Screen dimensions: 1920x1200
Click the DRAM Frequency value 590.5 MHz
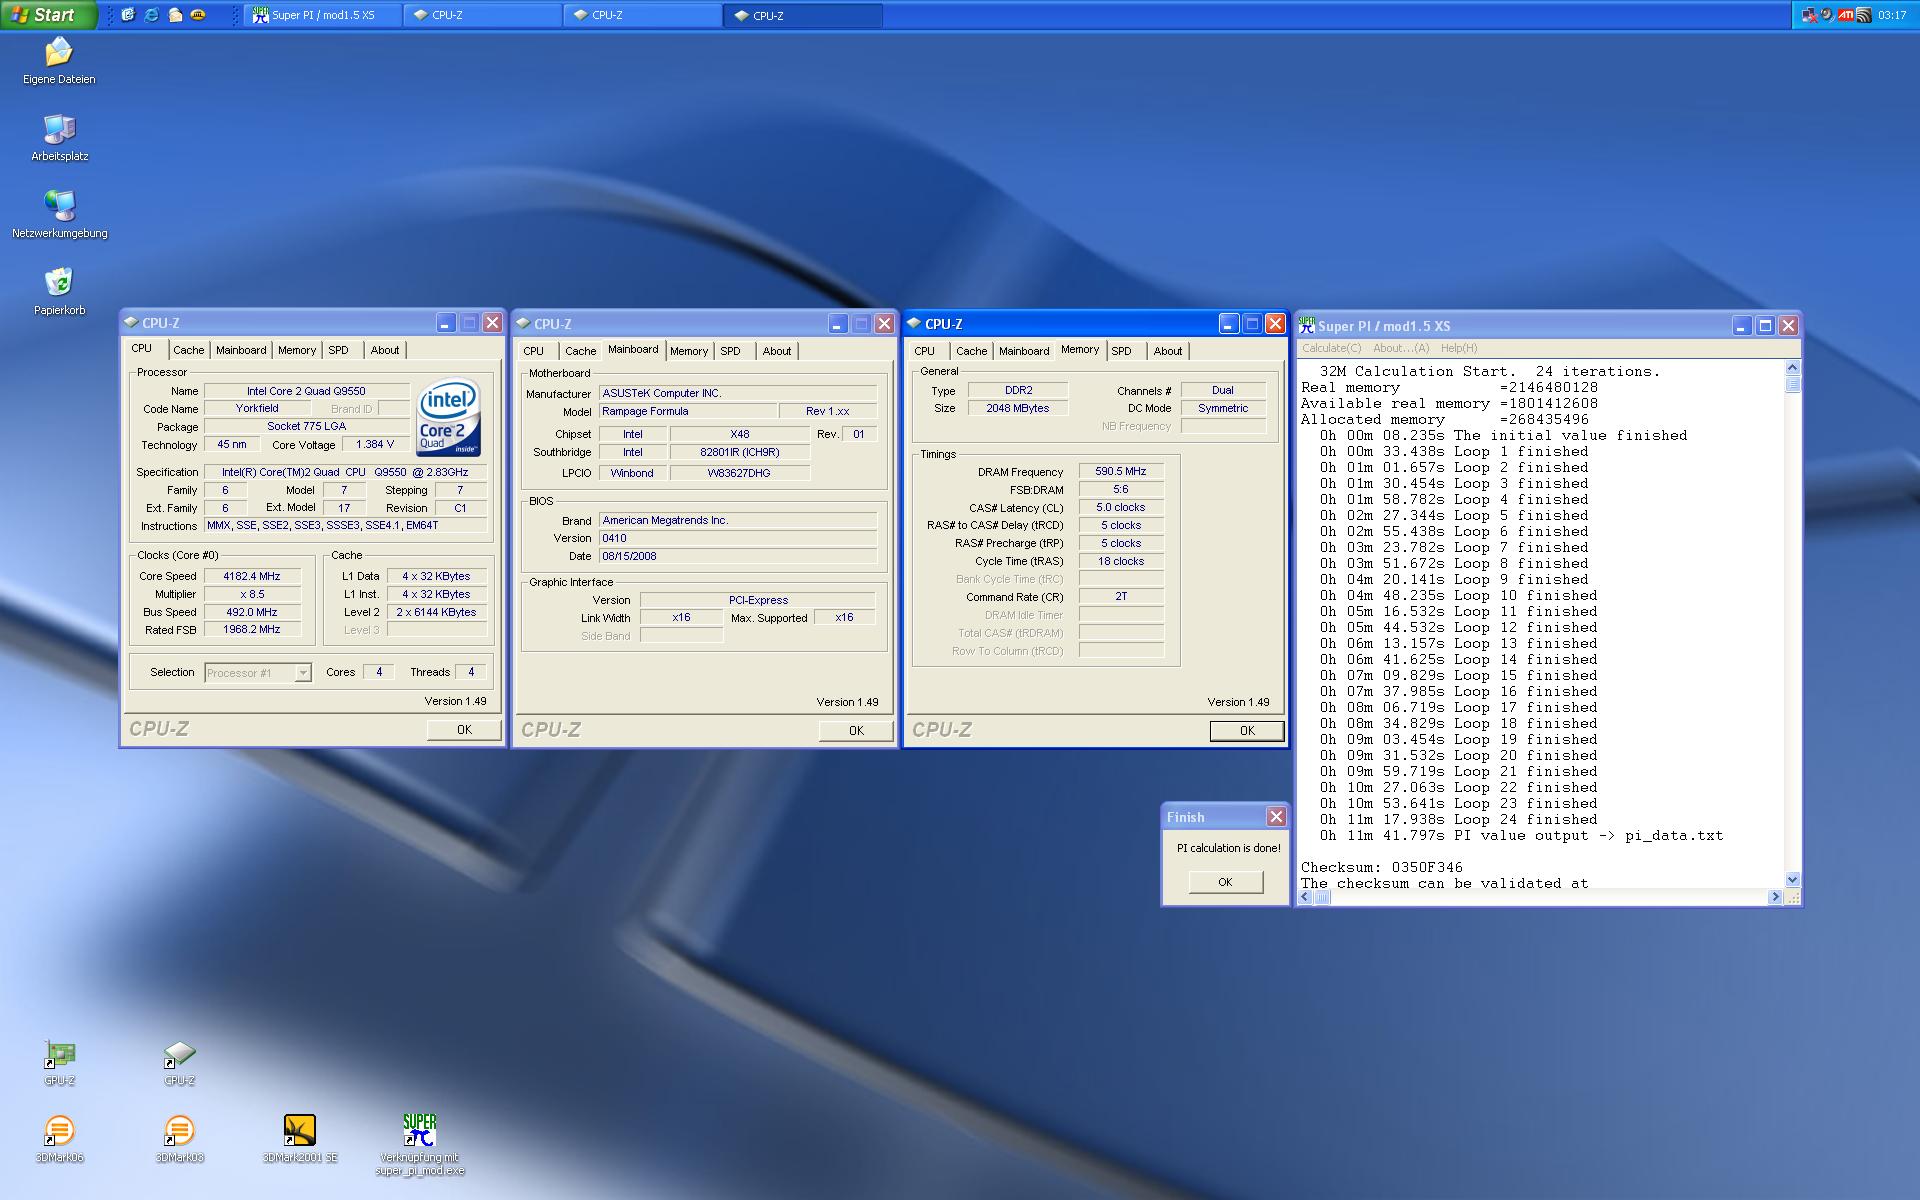pyautogui.click(x=1121, y=471)
